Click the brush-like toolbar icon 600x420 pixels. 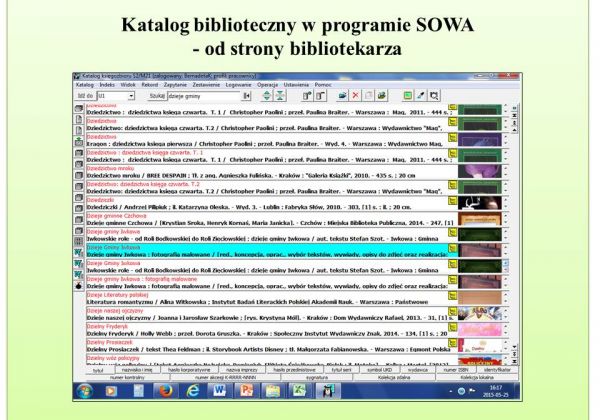click(x=421, y=96)
